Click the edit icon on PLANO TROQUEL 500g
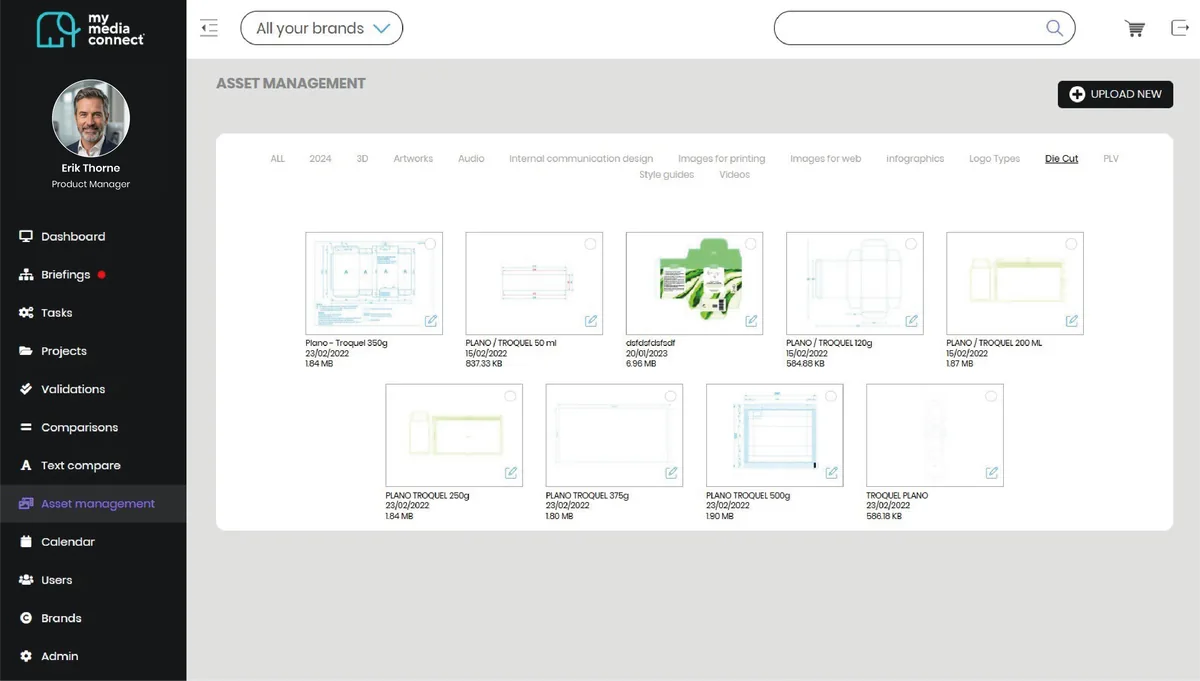Viewport: 1200px width, 681px height. pos(831,473)
